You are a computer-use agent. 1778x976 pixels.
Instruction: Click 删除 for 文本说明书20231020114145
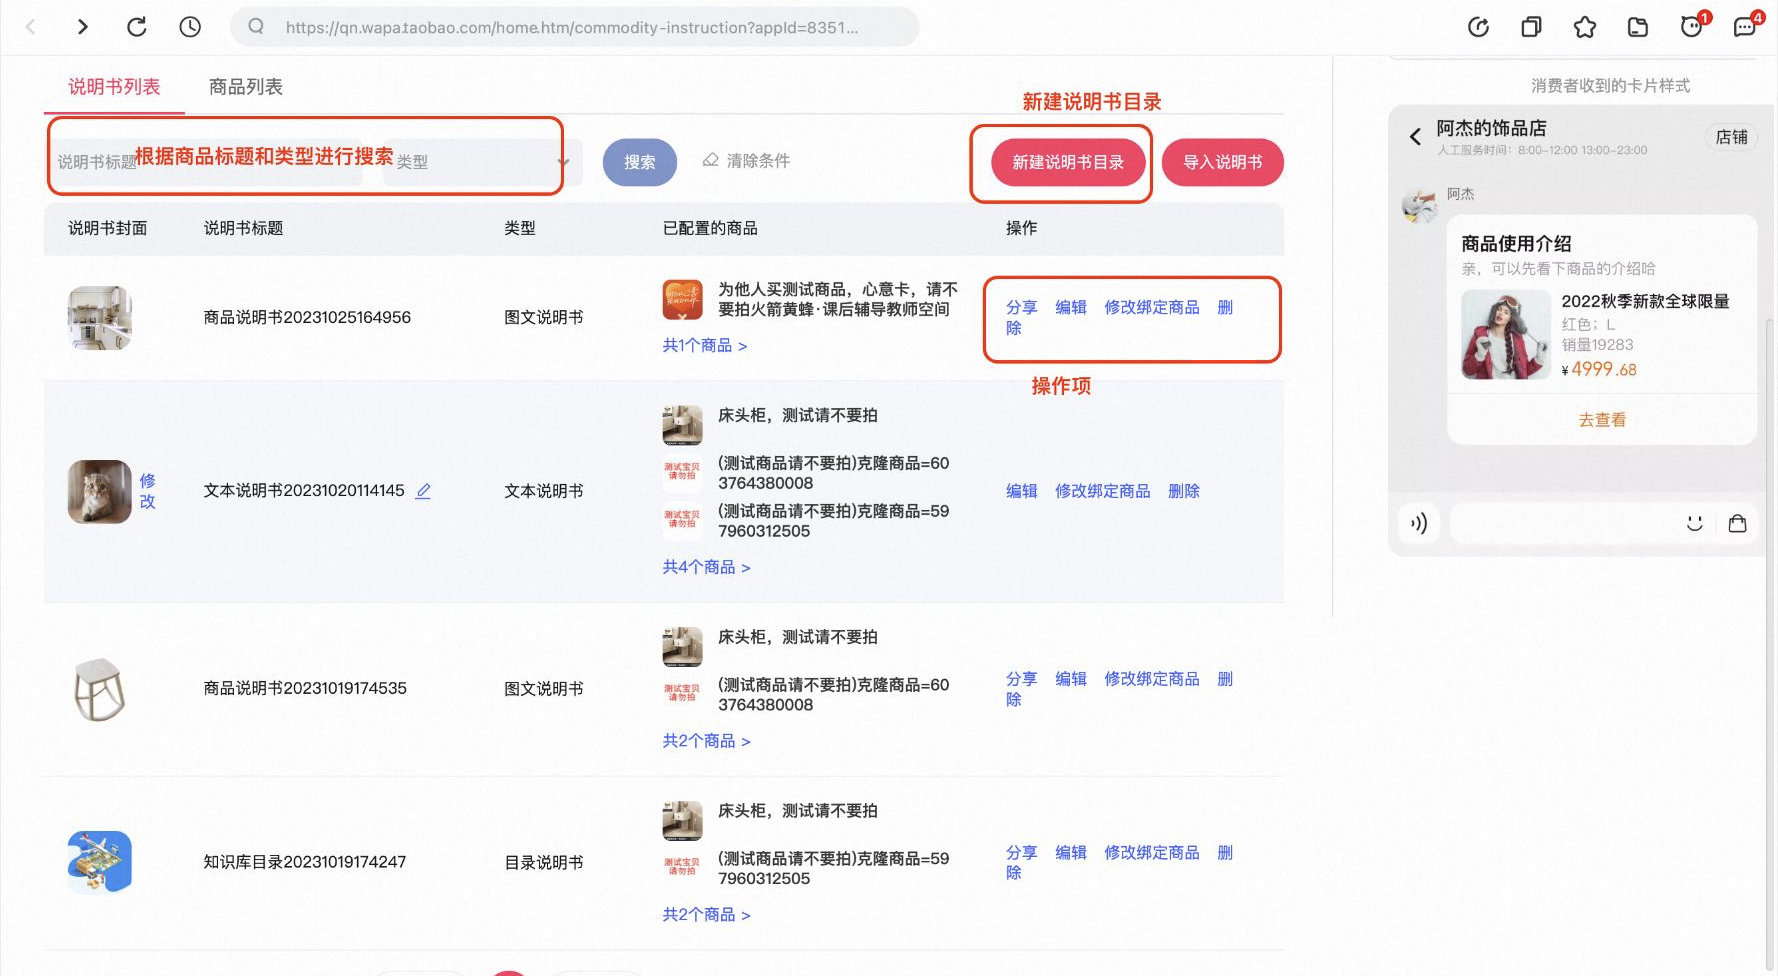click(x=1184, y=491)
